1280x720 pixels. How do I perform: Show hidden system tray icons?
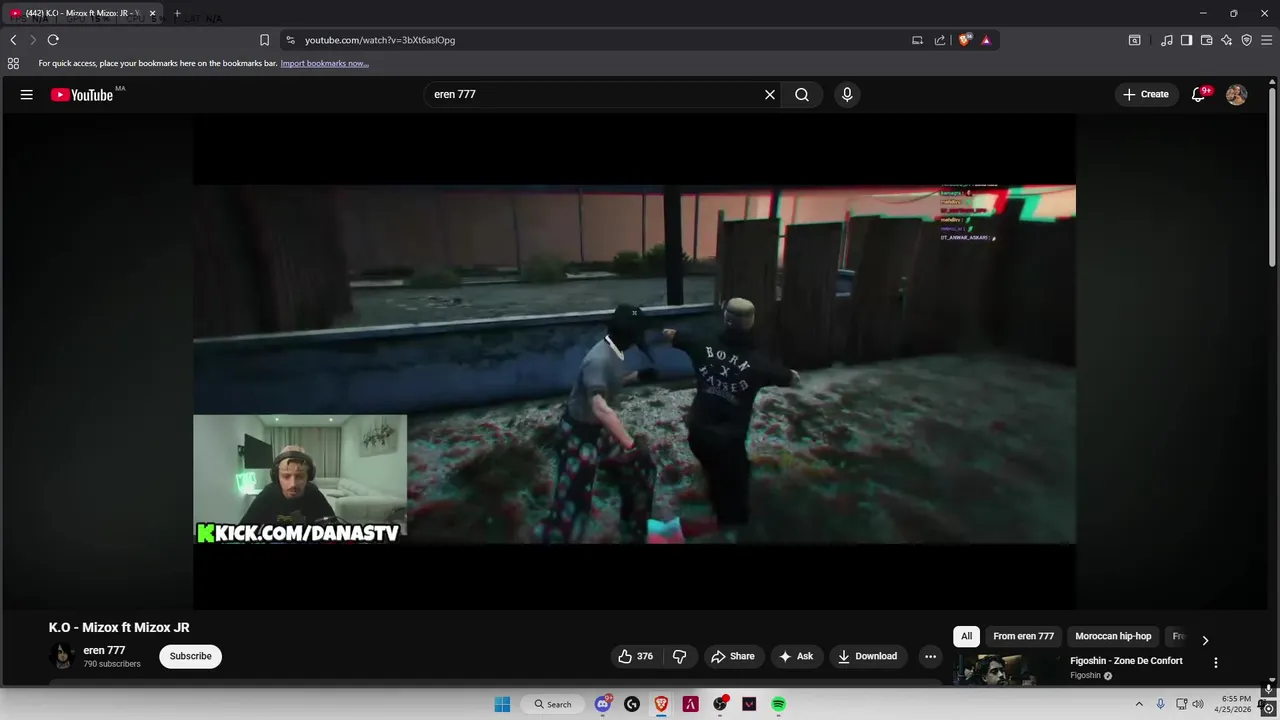tap(1138, 704)
